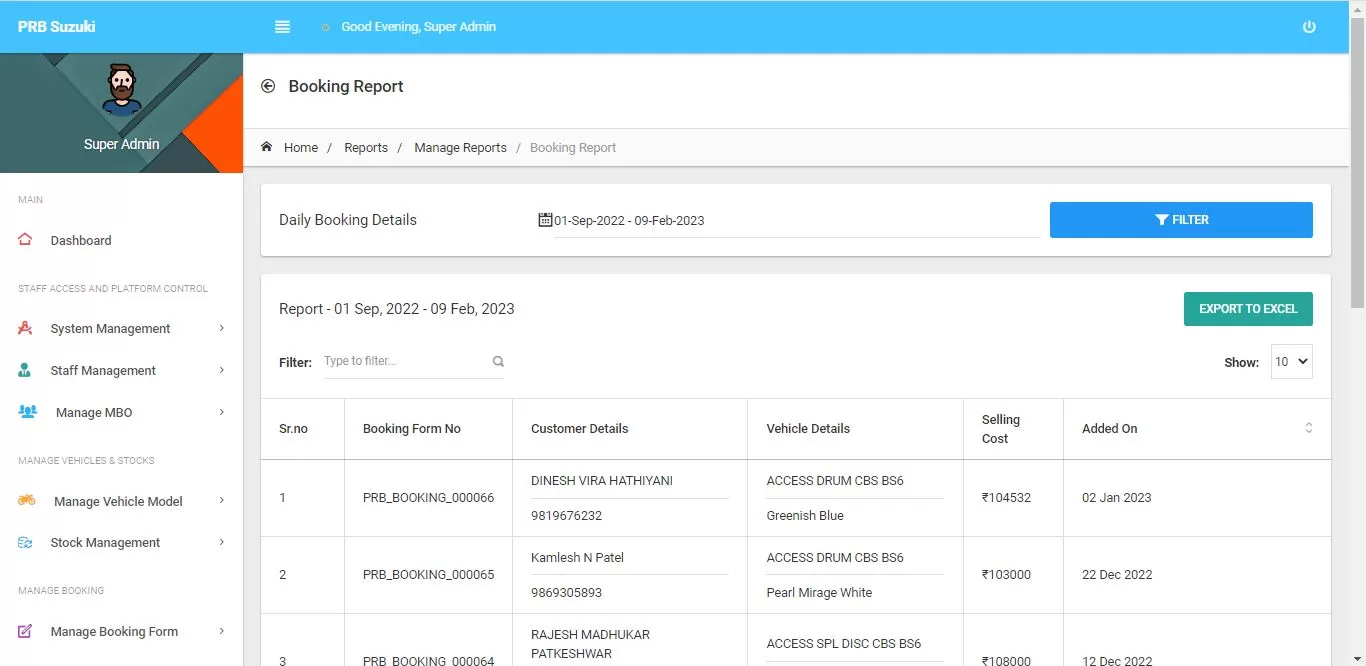1366x666 pixels.
Task: Click selling cost ₹103000
Action: [1006, 575]
